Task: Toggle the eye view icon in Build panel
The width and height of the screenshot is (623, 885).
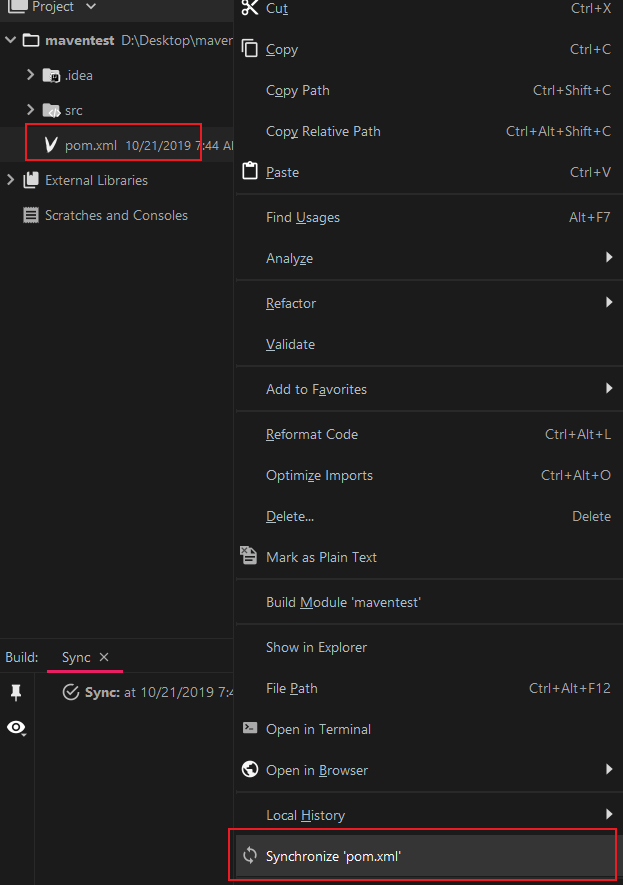Action: tap(16, 727)
